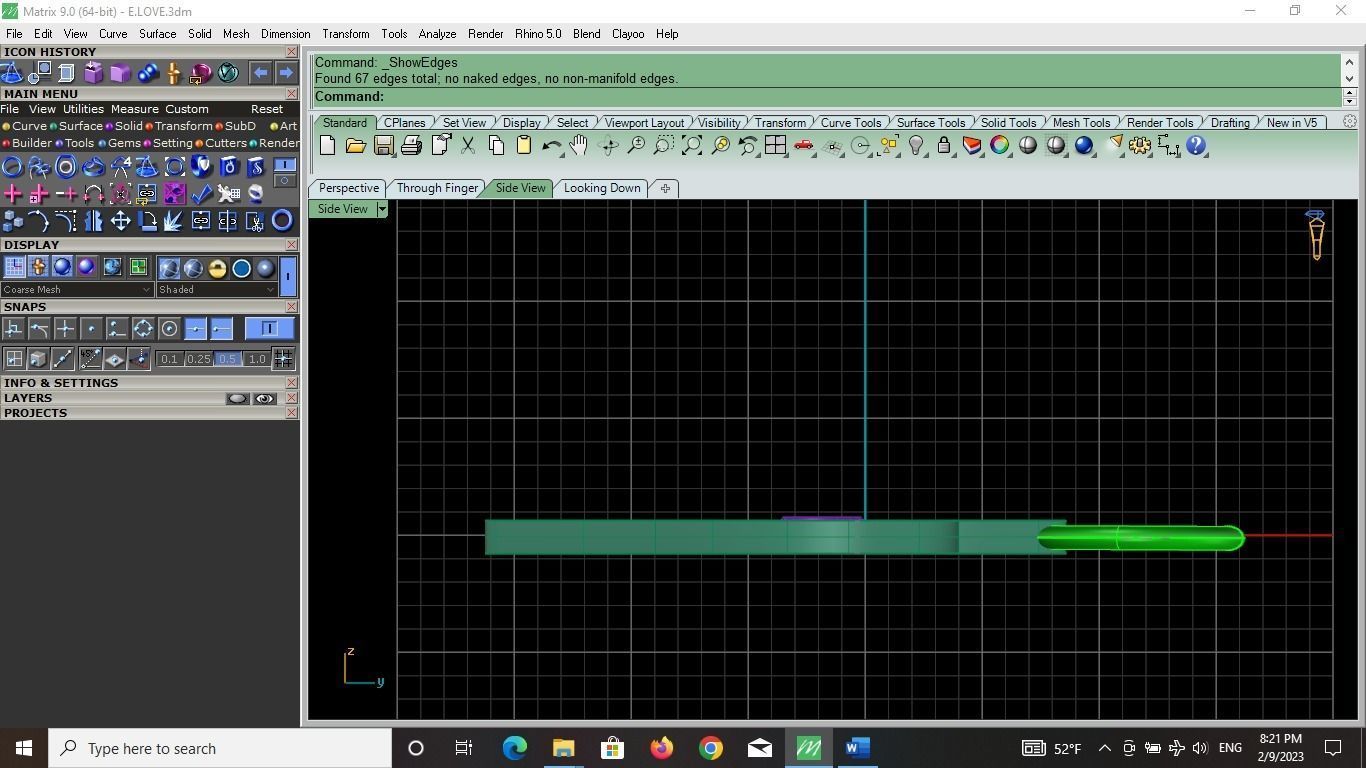Toggle layer visibility with the eye icon
1366x768 pixels.
(x=264, y=398)
